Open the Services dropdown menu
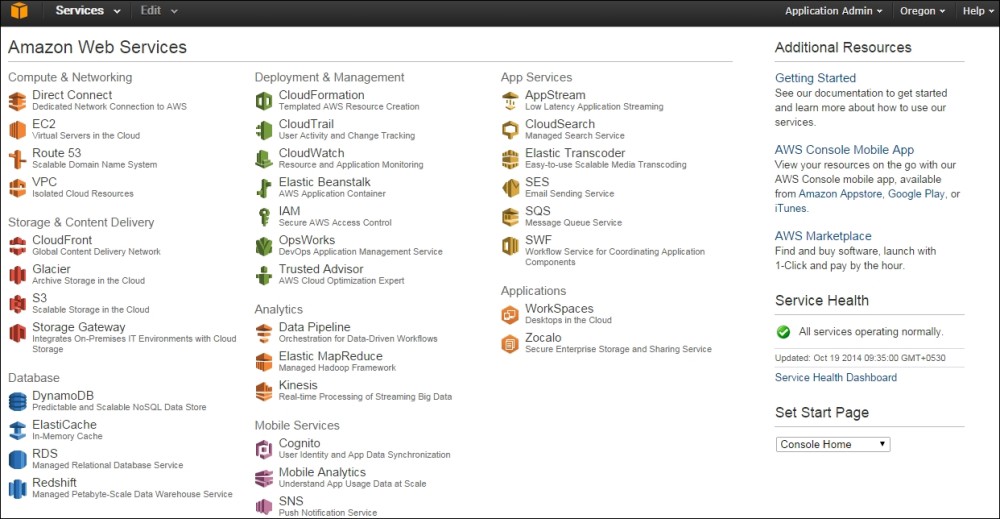 point(87,11)
